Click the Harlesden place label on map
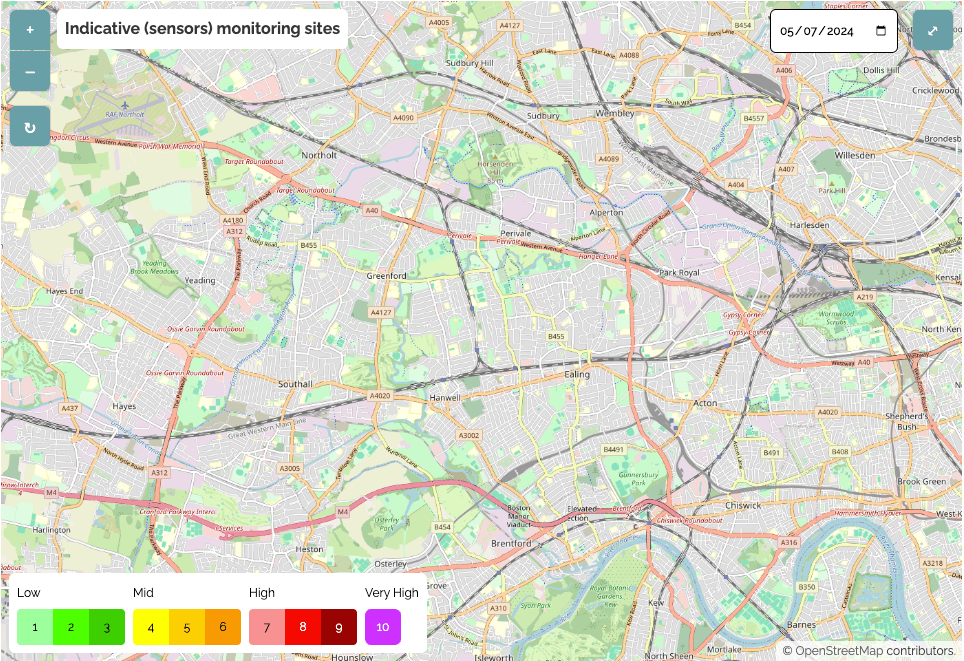 [809, 224]
